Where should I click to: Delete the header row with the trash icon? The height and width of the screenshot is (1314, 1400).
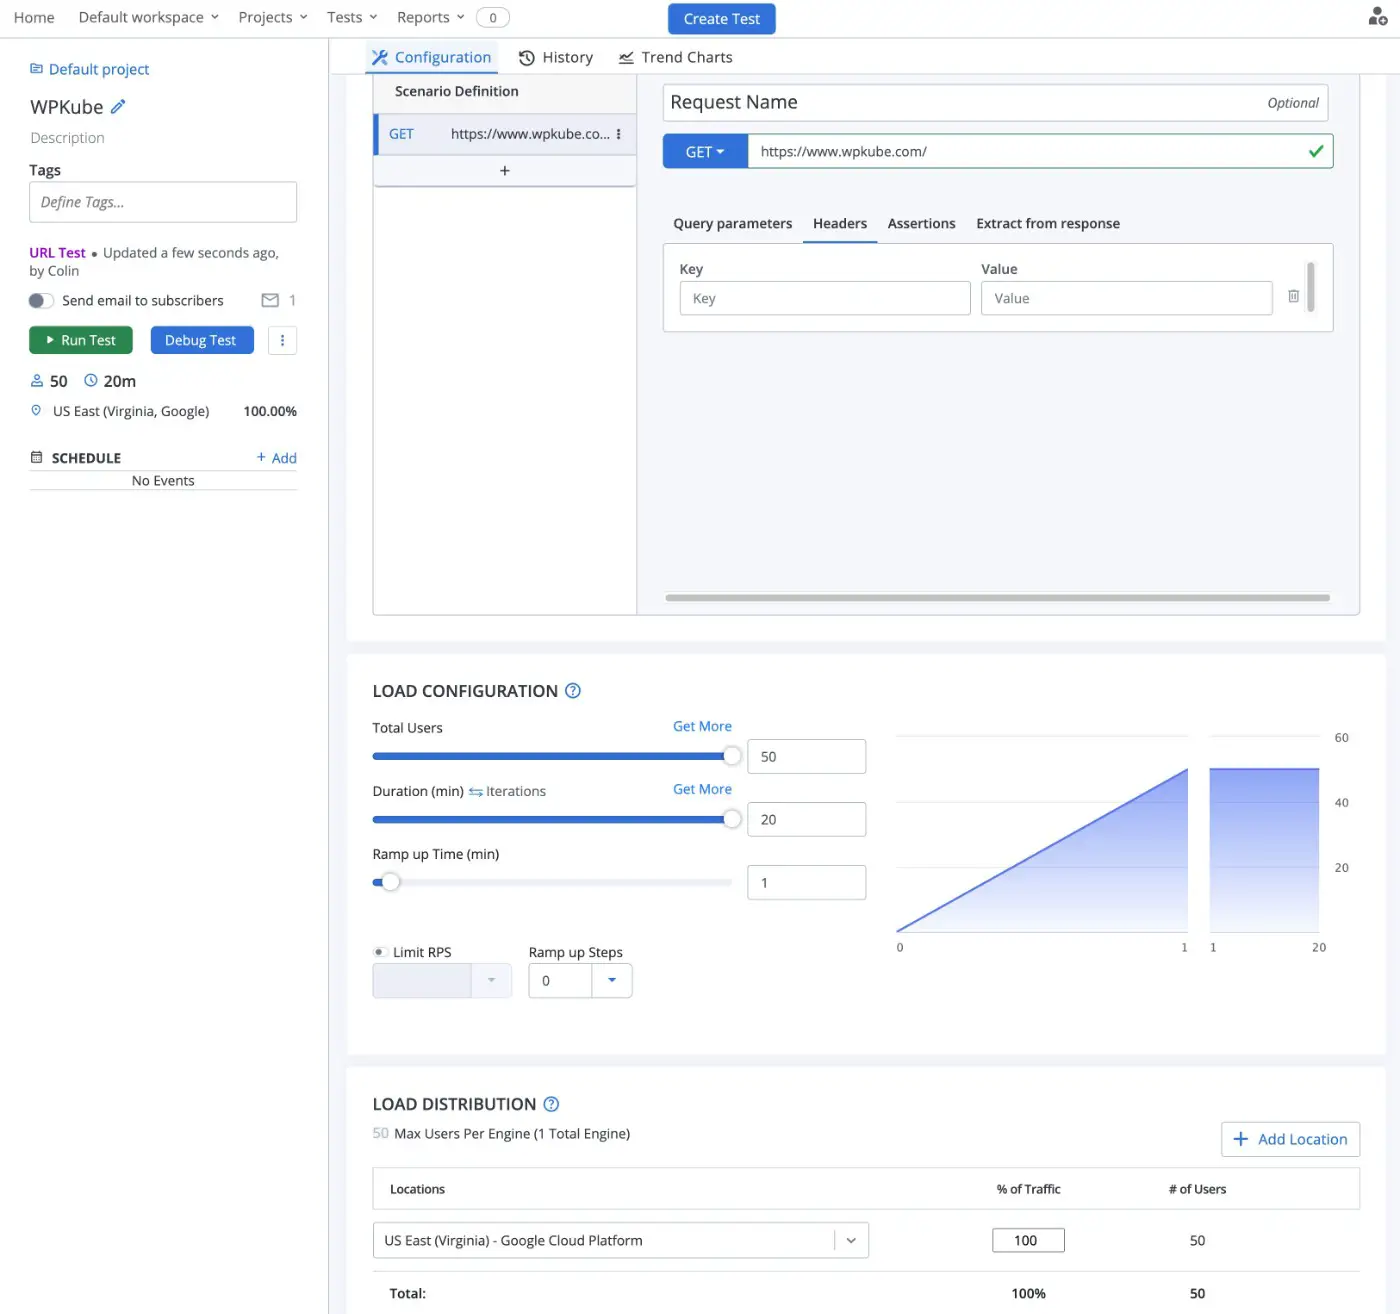[1293, 297]
